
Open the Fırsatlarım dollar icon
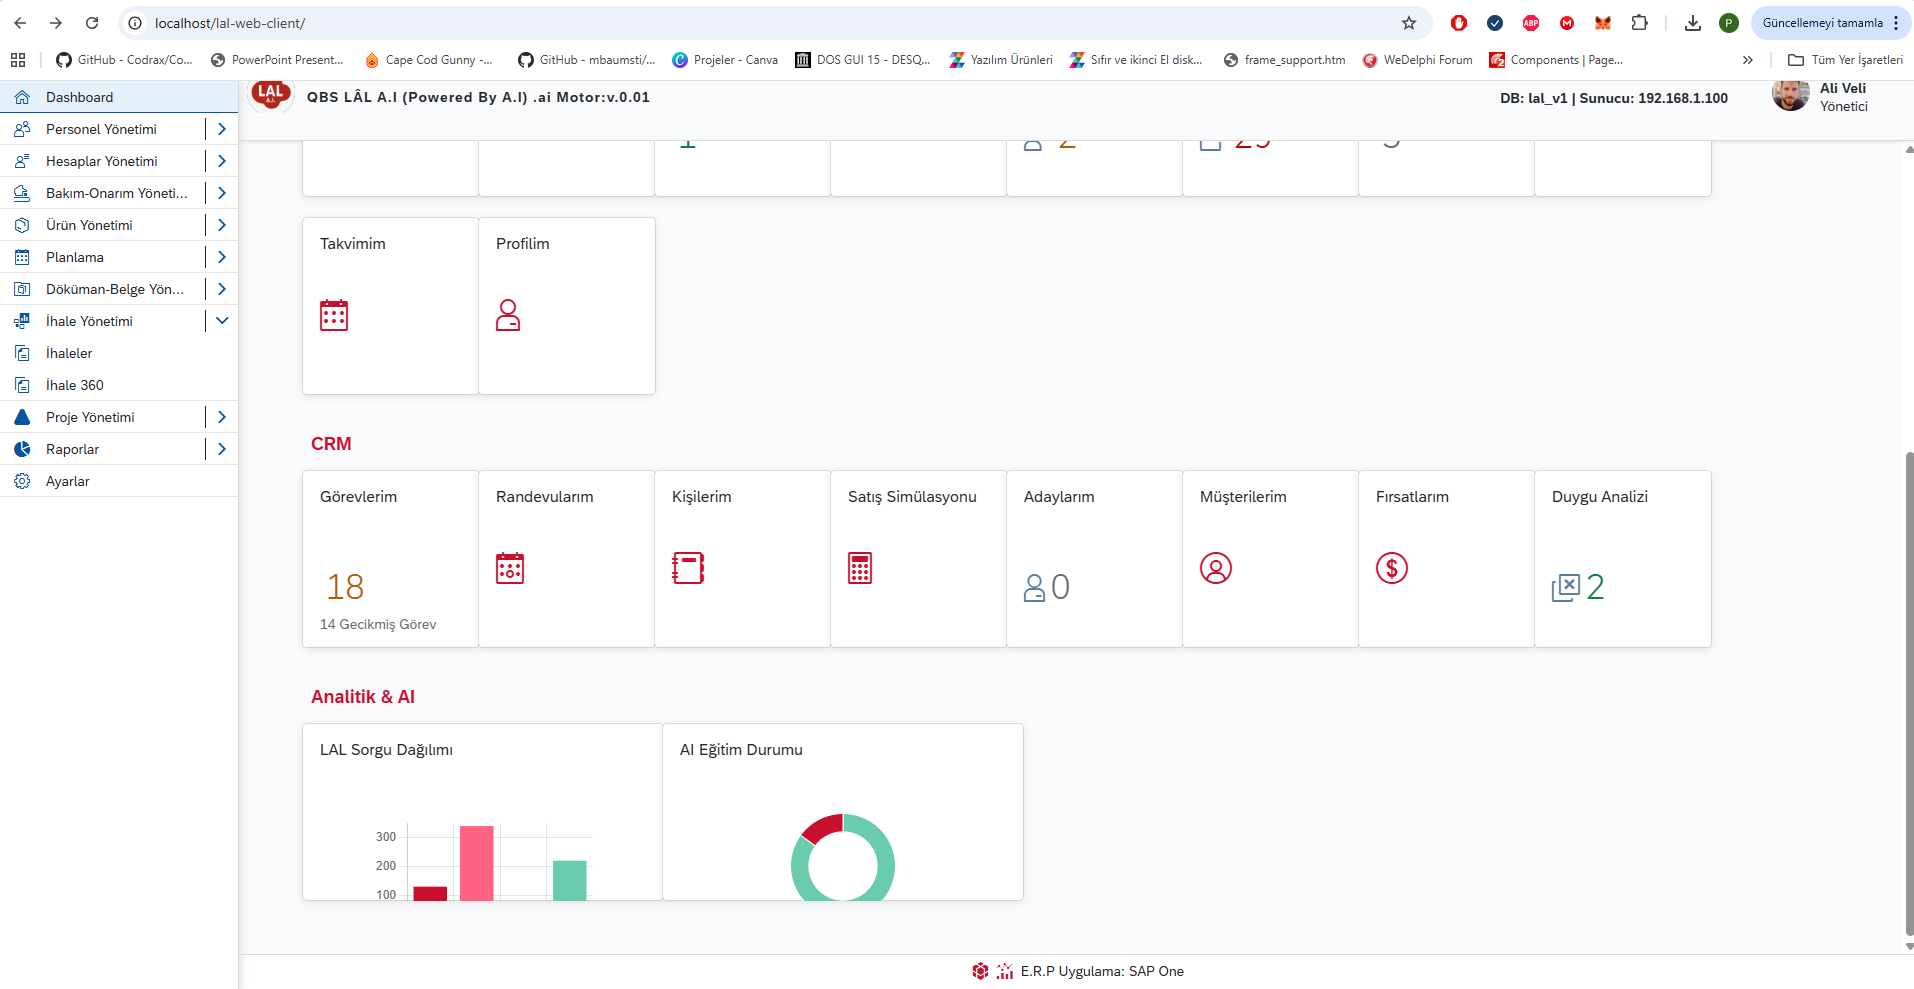click(x=1392, y=568)
